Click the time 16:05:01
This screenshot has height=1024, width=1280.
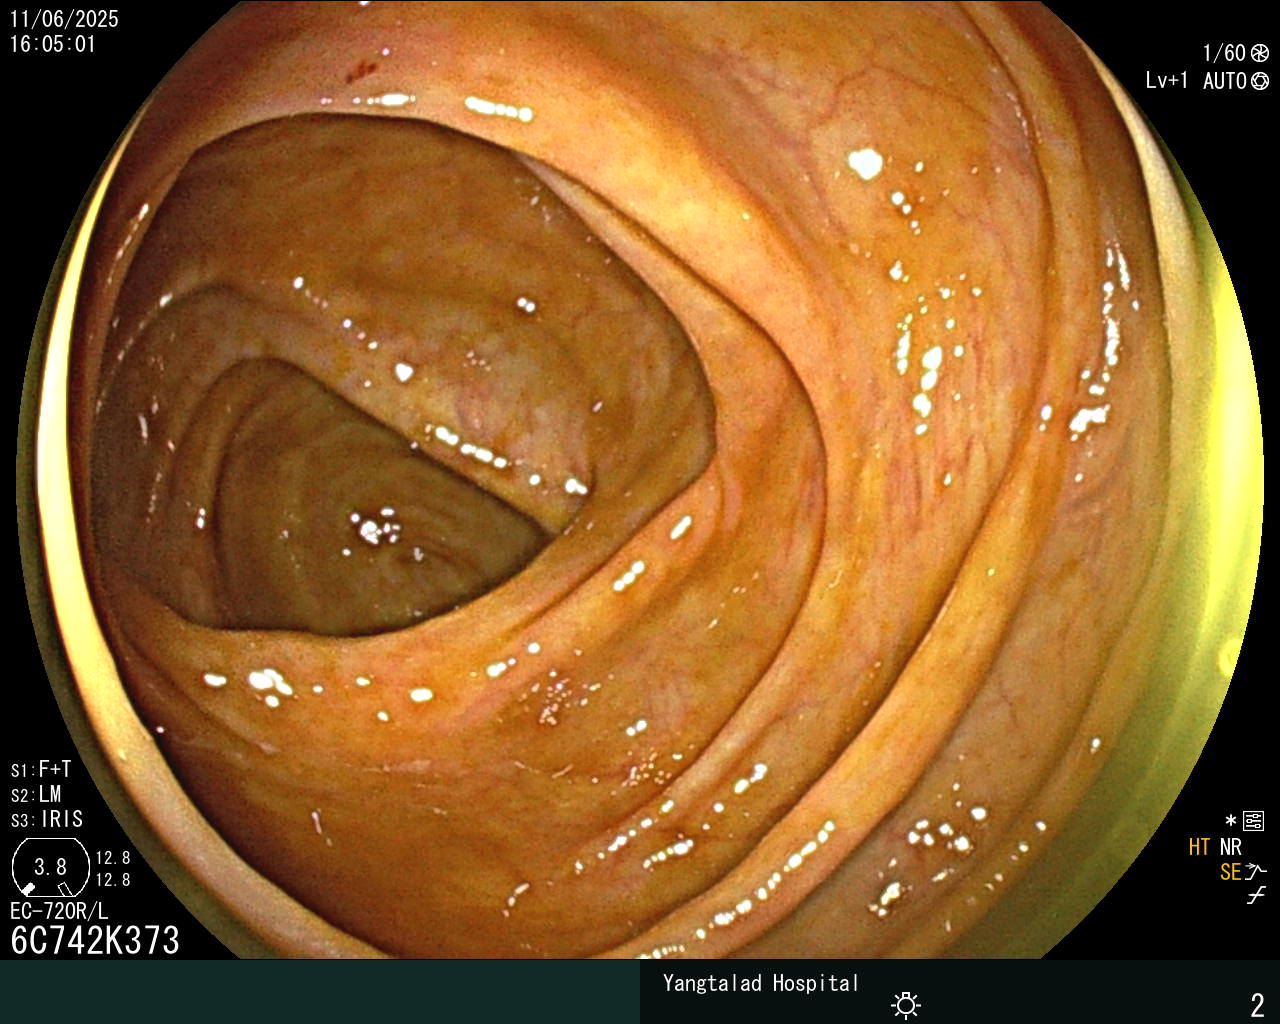[53, 44]
